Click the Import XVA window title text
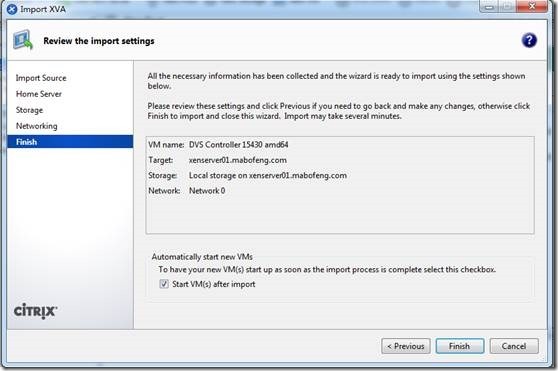Screen dimensions: 558x371 [43, 9]
